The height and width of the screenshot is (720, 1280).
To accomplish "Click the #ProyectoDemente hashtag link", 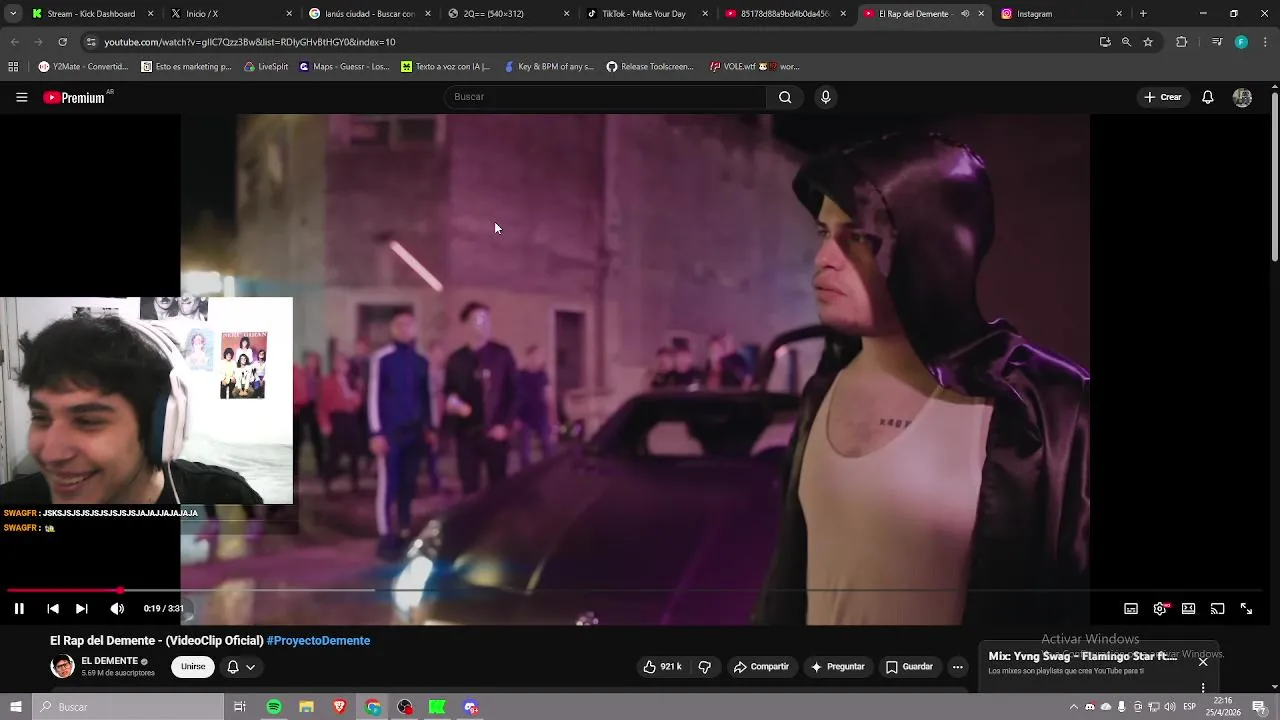I will [x=318, y=641].
